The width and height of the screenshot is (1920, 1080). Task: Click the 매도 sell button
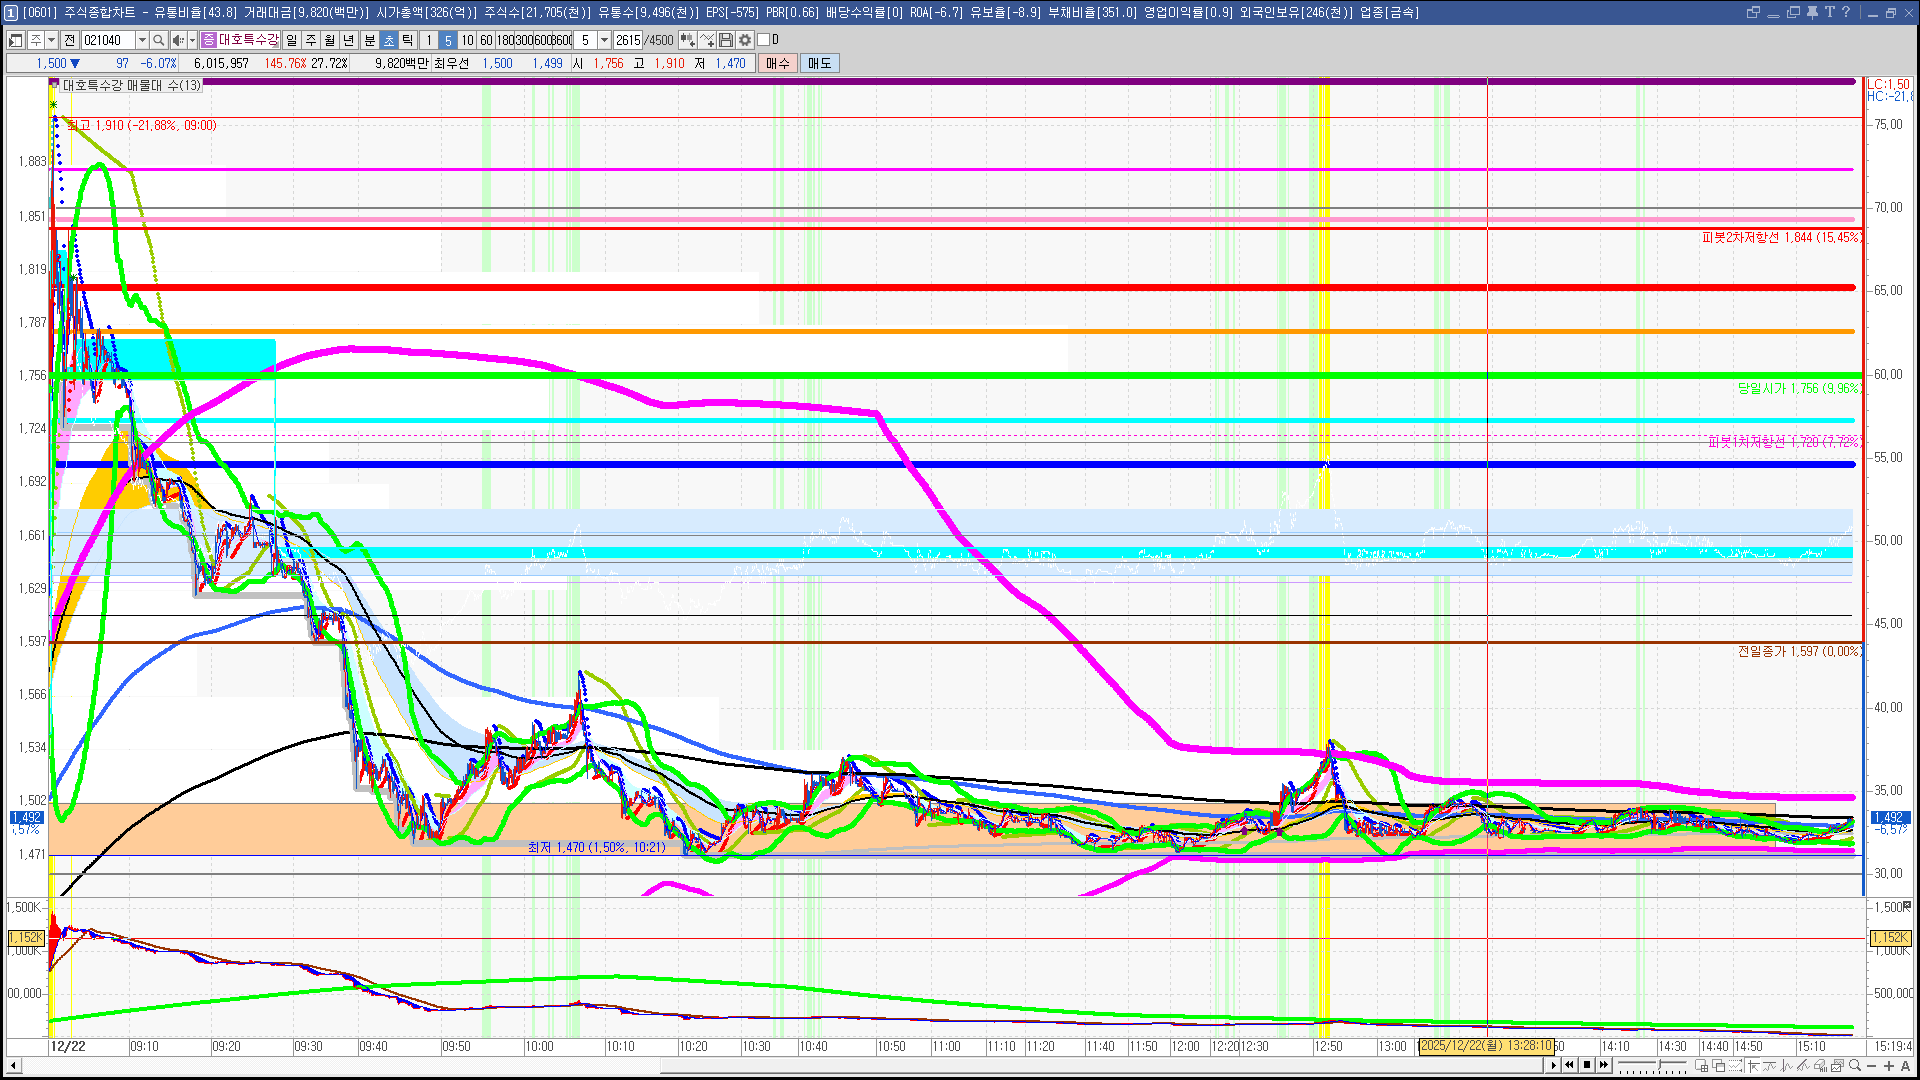(x=820, y=63)
